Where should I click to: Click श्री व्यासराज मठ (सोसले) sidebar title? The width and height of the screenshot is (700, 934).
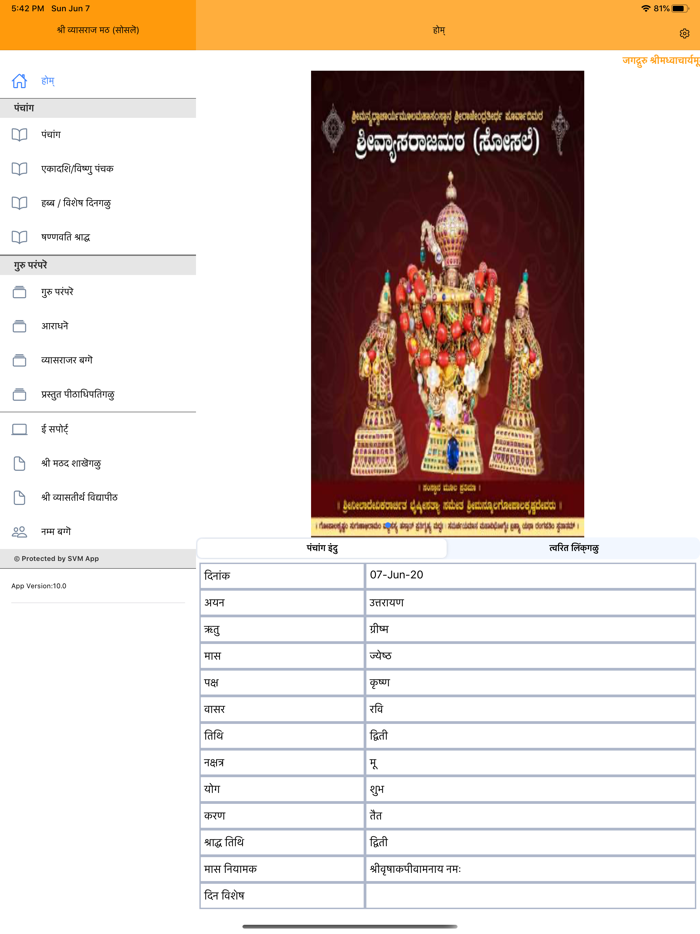[98, 30]
